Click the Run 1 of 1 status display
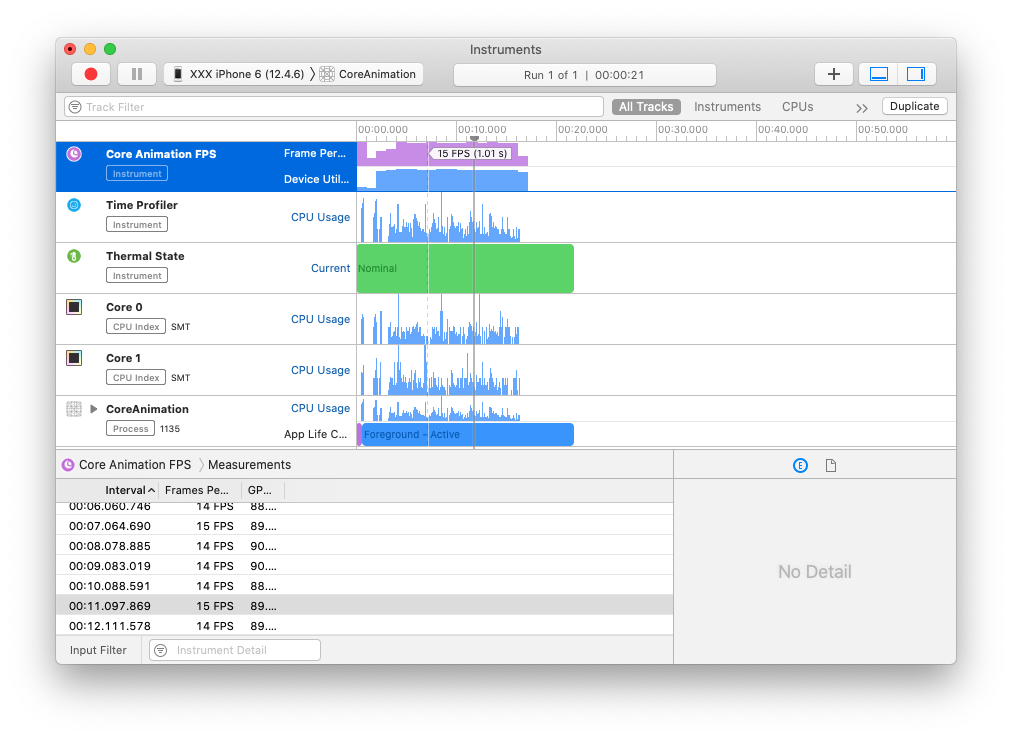The image size is (1012, 738). (x=584, y=75)
